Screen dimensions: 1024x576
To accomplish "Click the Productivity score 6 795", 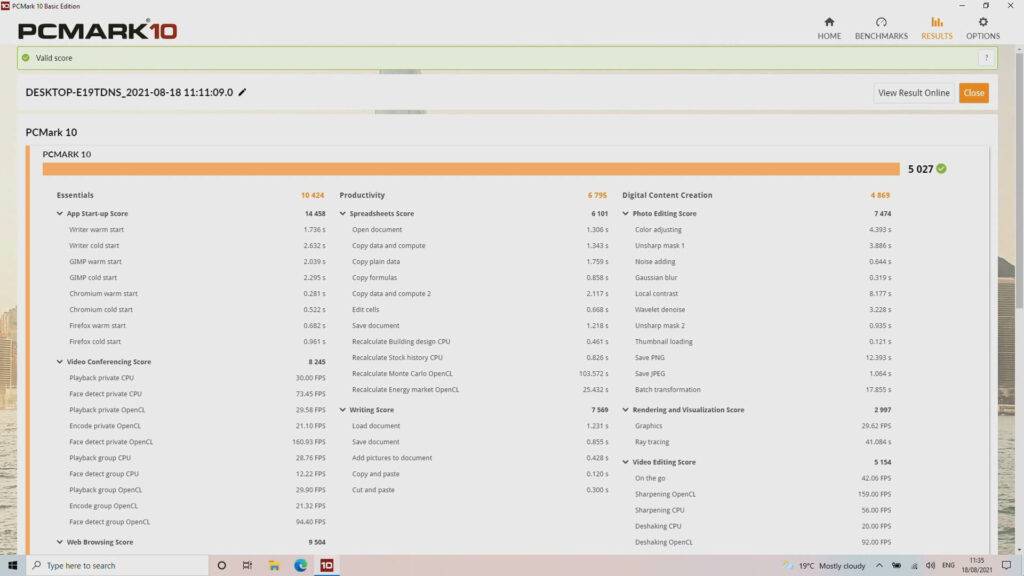I will 597,195.
